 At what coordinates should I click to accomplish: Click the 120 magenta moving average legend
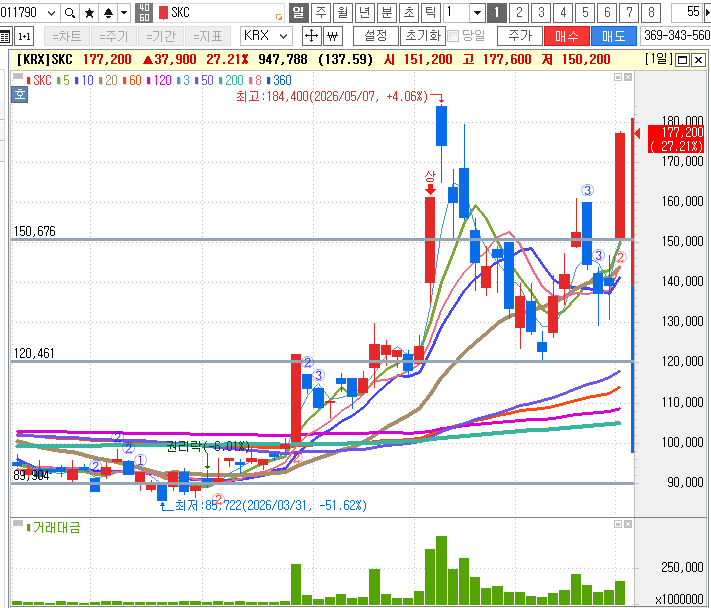click(159, 81)
